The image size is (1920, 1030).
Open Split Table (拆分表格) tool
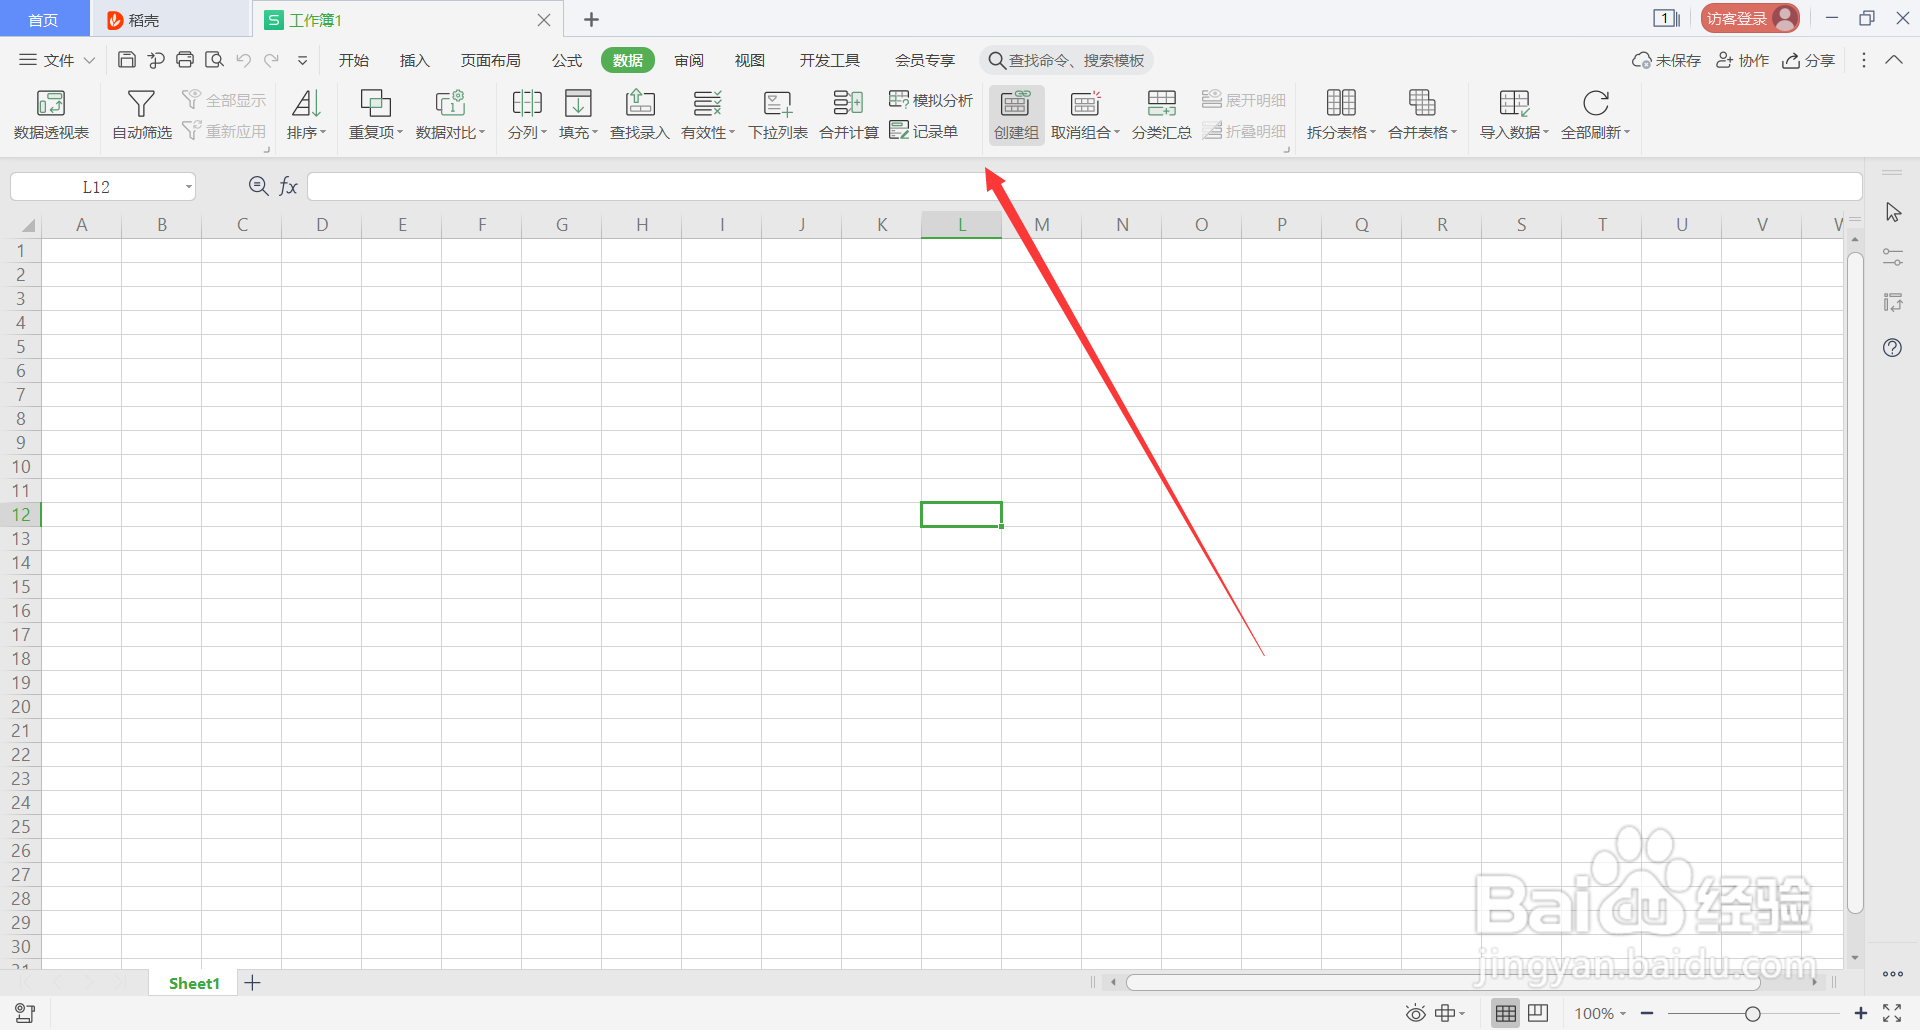(1341, 115)
